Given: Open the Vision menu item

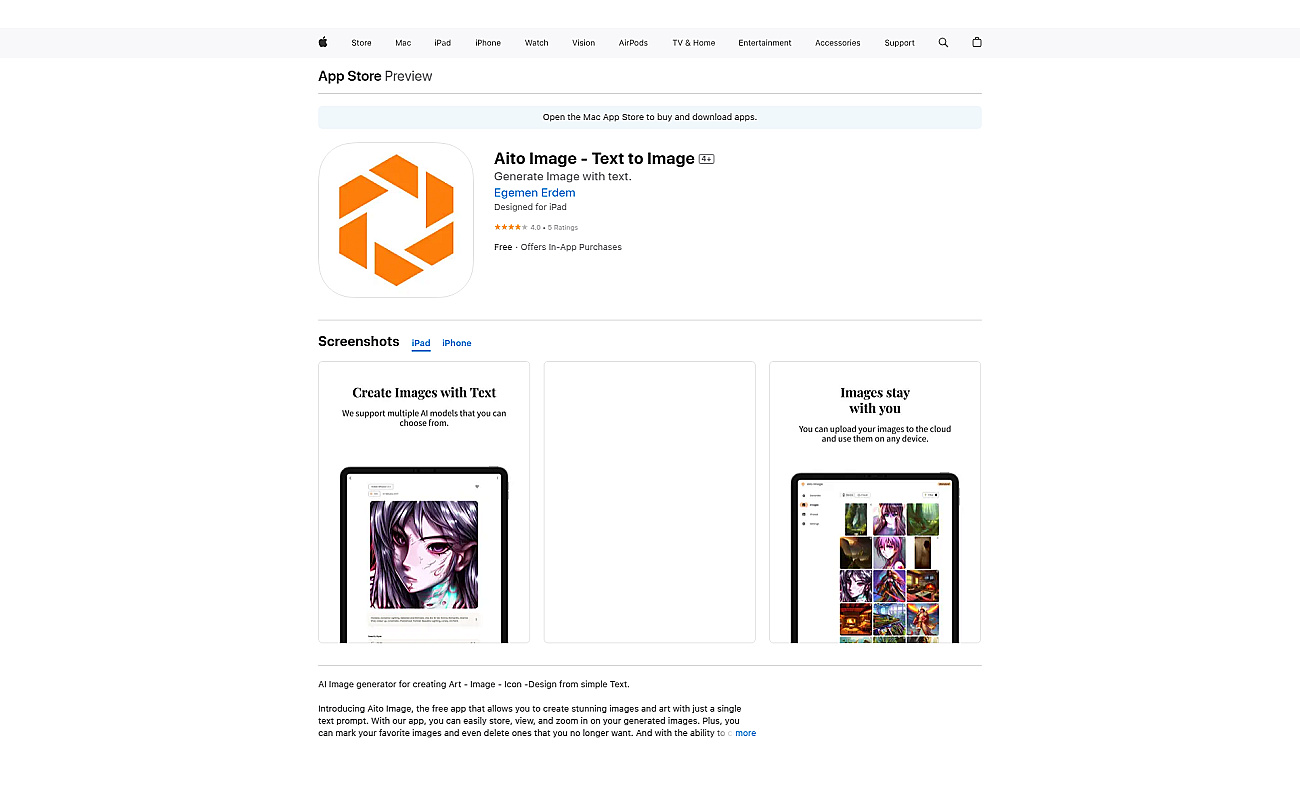Looking at the screenshot, I should pyautogui.click(x=584, y=43).
